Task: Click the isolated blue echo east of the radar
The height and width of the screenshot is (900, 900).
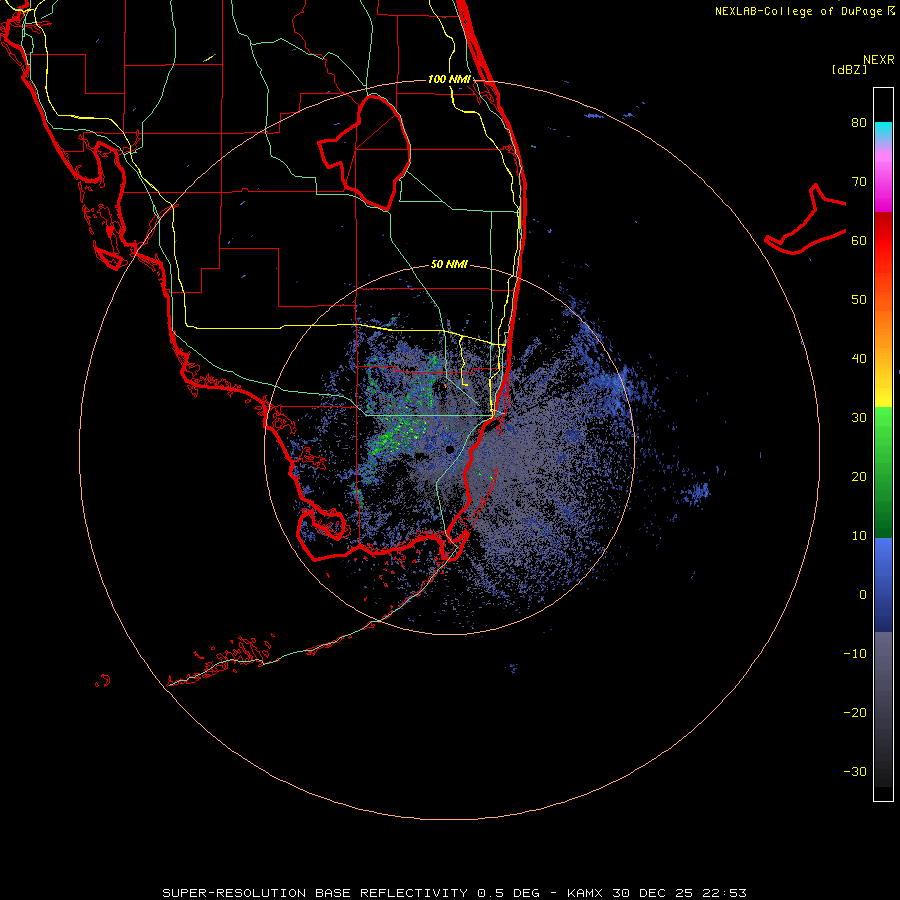Action: [697, 492]
